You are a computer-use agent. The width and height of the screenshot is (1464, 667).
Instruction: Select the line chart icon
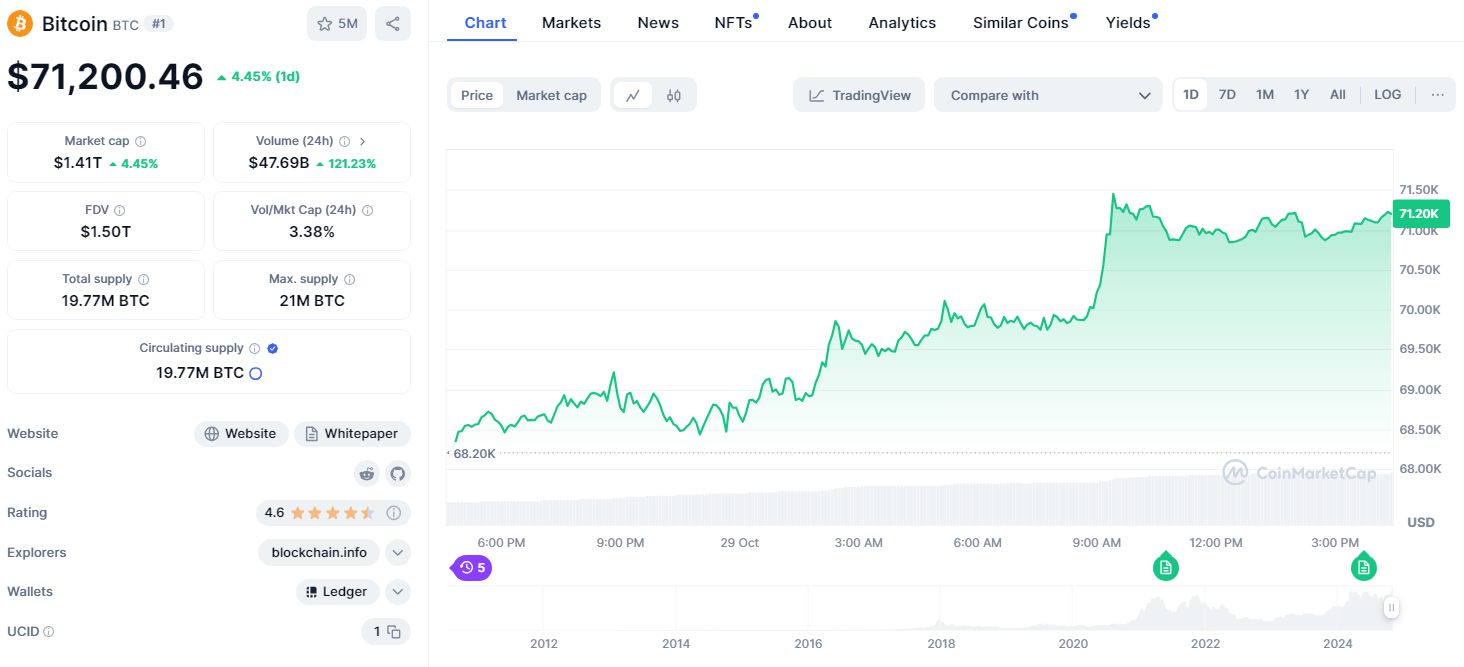(x=633, y=95)
